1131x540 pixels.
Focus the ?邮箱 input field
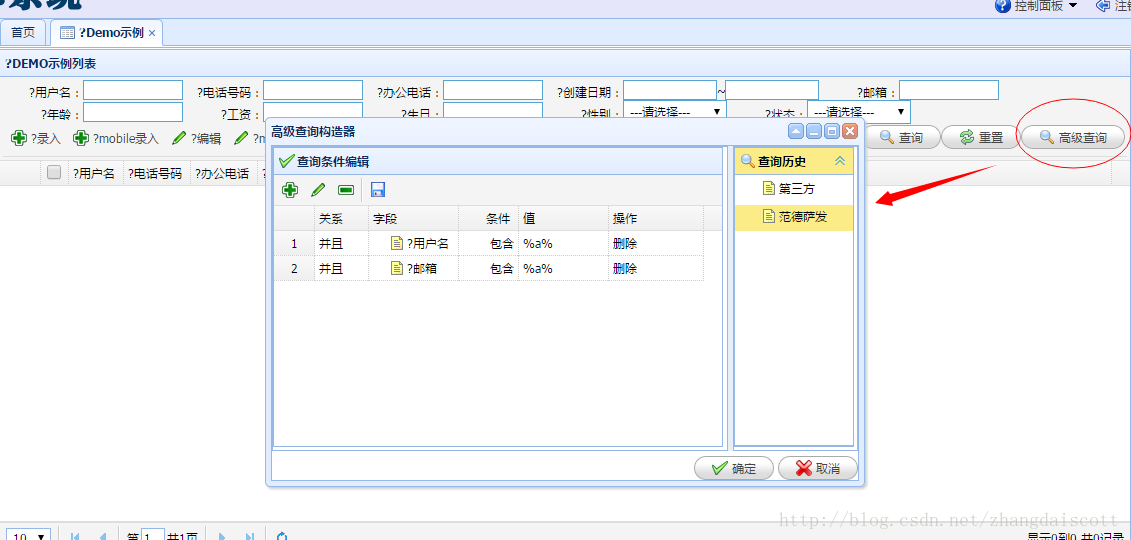(949, 90)
